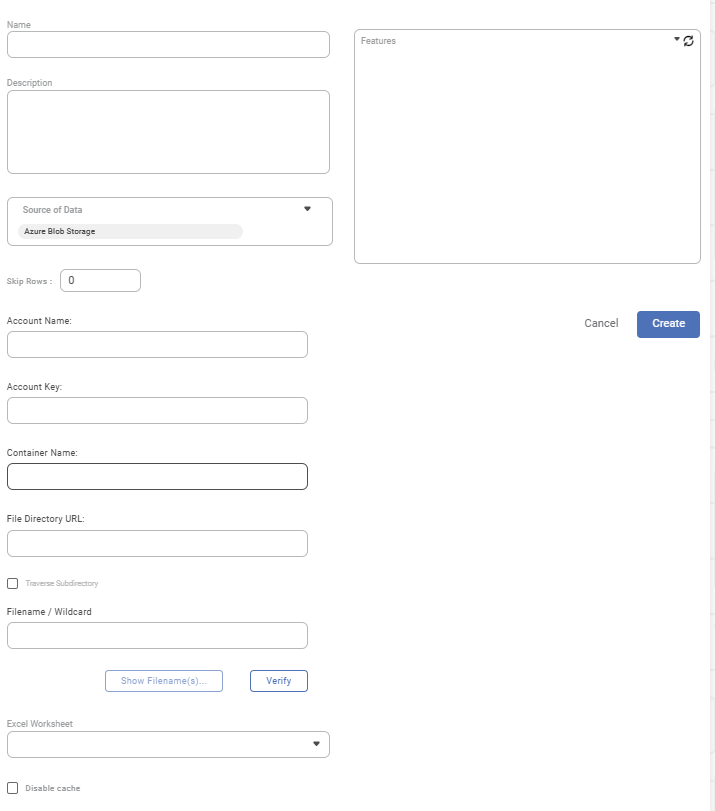This screenshot has width=715, height=811.
Task: Click into the Description text area
Action: [x=168, y=132]
